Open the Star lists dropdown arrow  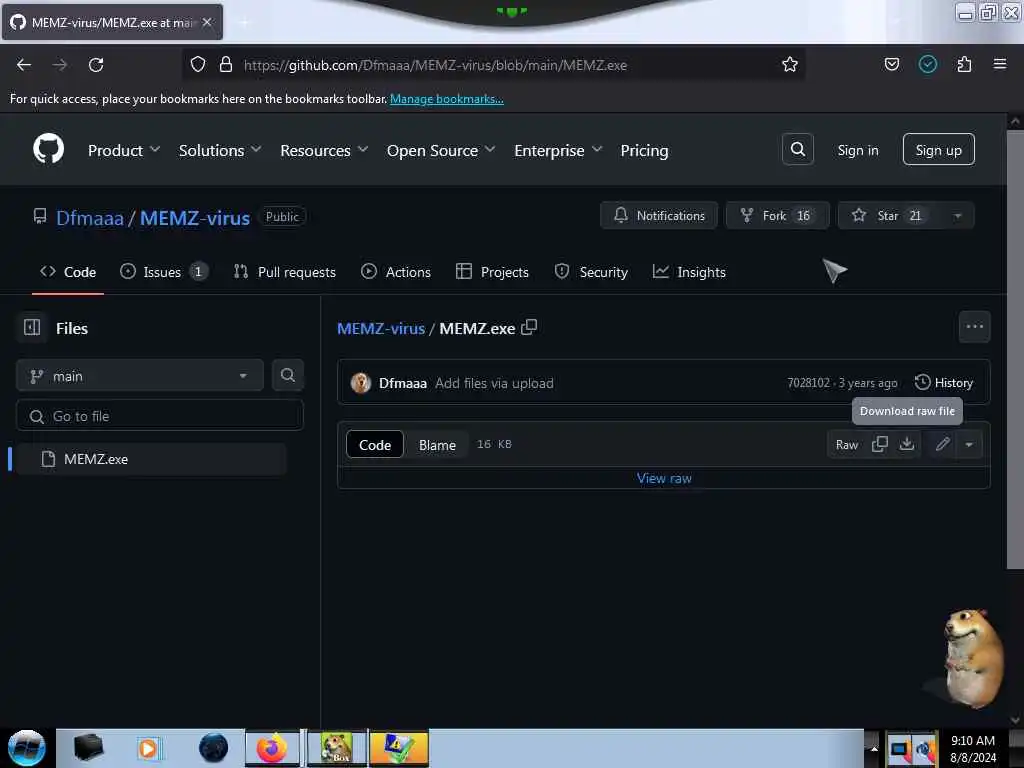tap(956, 216)
